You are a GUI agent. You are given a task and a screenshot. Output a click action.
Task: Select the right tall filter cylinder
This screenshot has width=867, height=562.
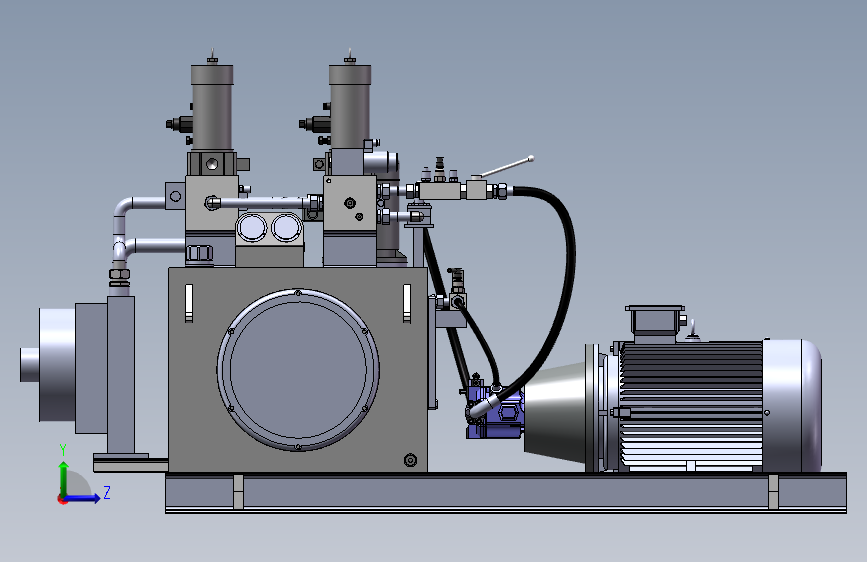[349, 107]
